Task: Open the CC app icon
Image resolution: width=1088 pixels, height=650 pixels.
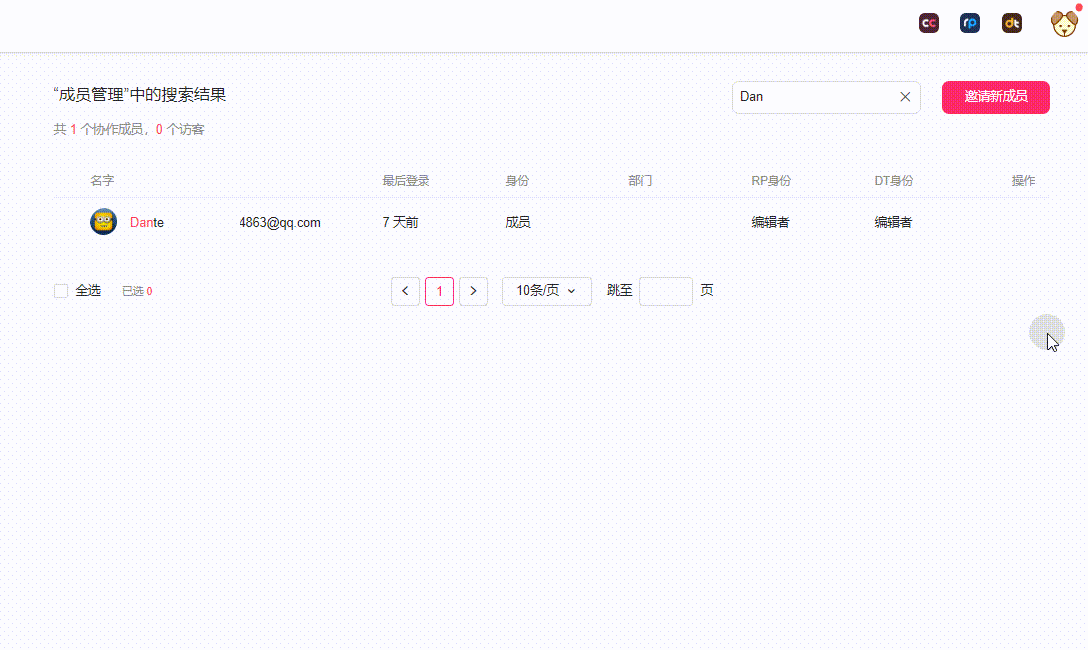Action: [x=928, y=23]
